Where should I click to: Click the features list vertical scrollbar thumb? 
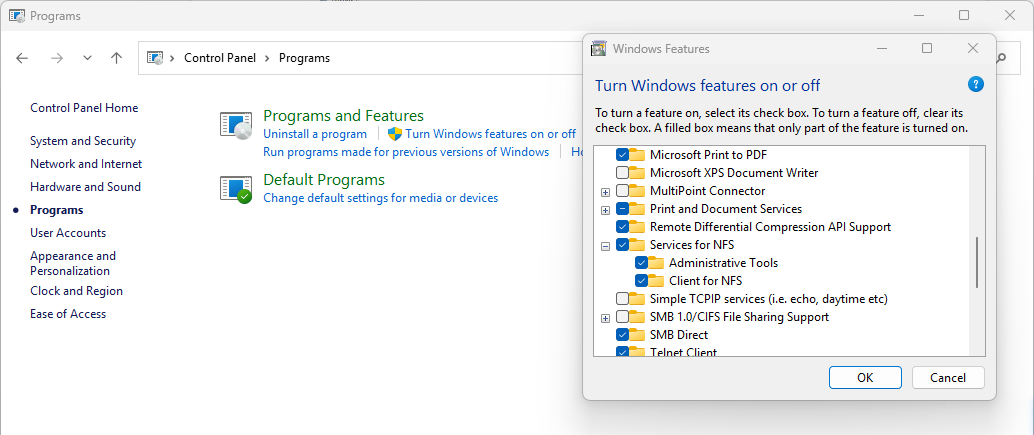coord(977,262)
